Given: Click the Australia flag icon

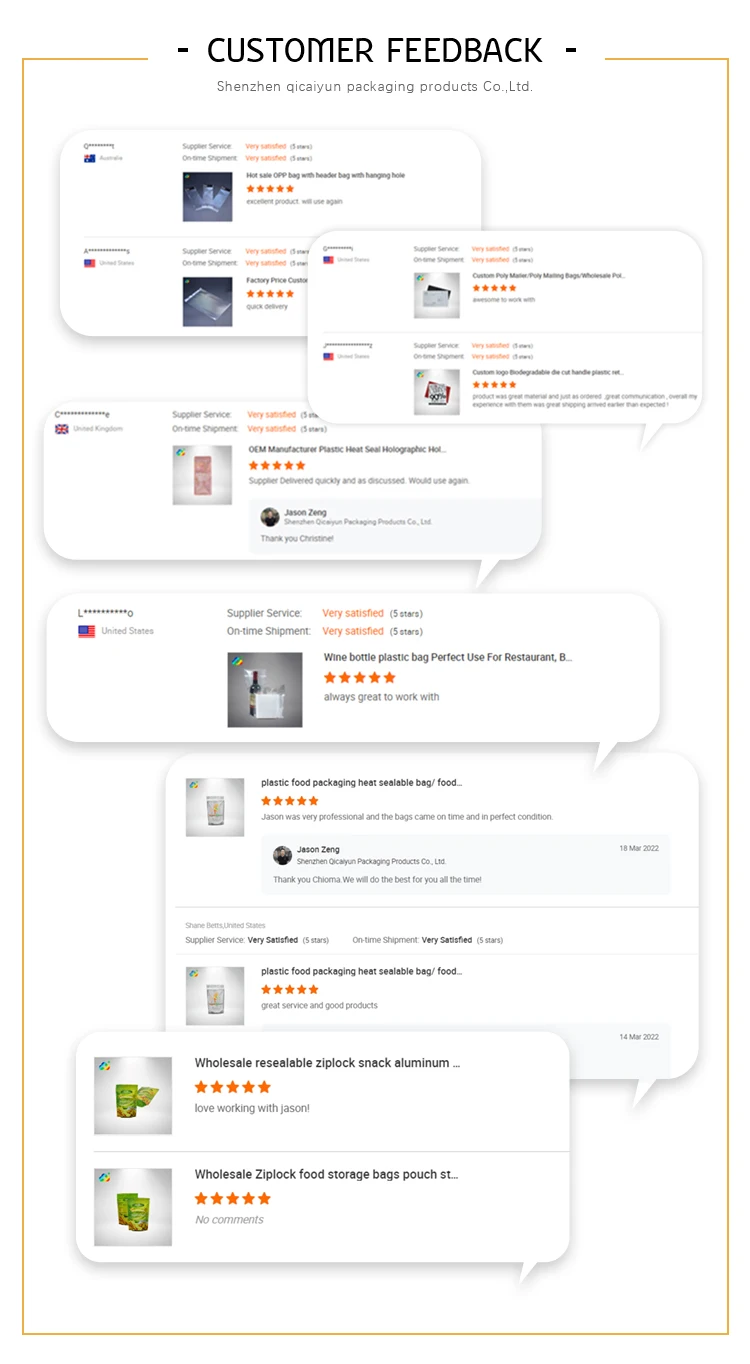Looking at the screenshot, I should pos(89,158).
